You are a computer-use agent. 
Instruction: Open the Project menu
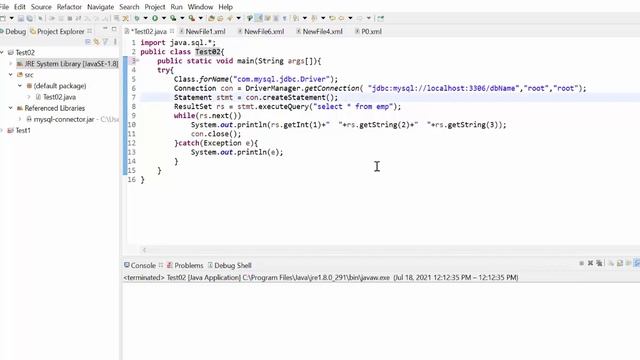[x=155, y=7]
